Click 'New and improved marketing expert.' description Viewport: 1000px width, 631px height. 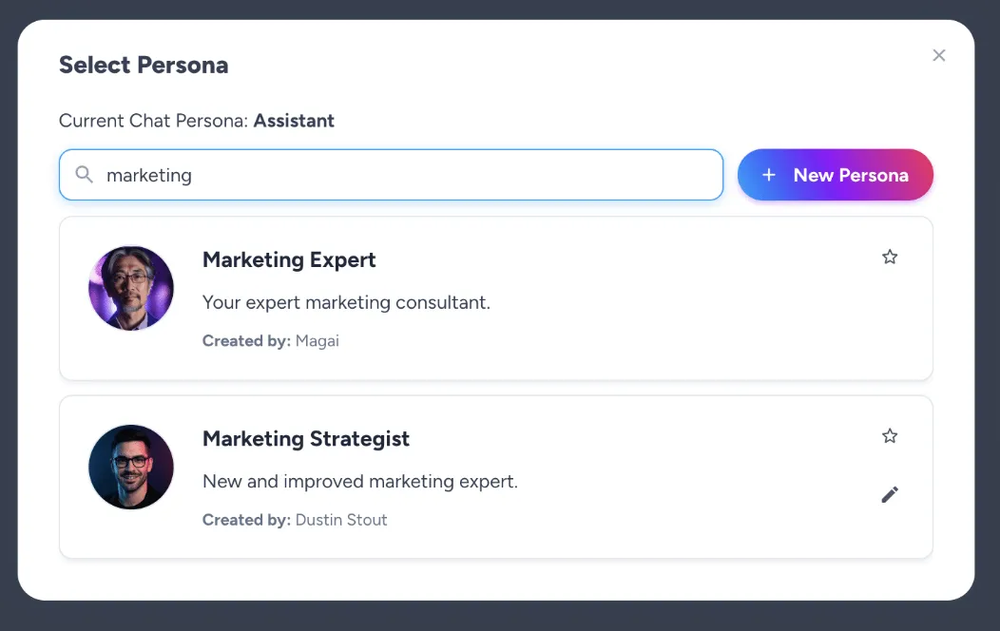click(360, 481)
